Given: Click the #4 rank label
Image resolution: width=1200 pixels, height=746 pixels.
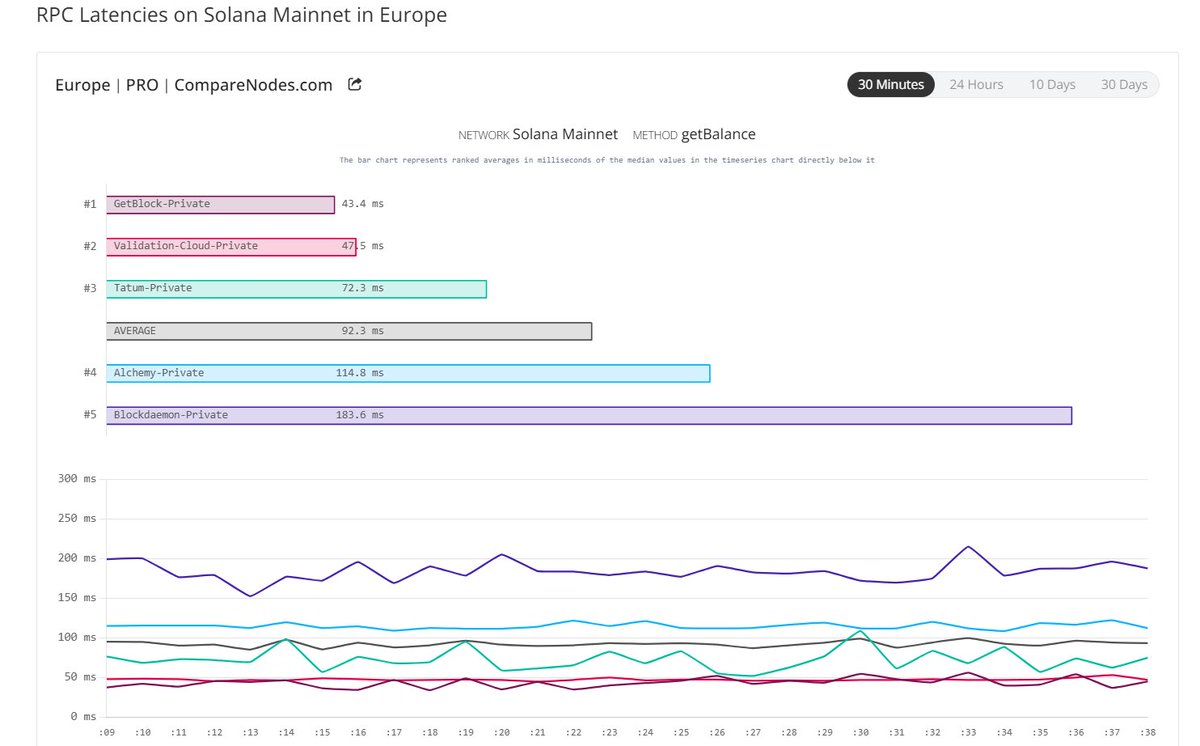Looking at the screenshot, I should [90, 372].
